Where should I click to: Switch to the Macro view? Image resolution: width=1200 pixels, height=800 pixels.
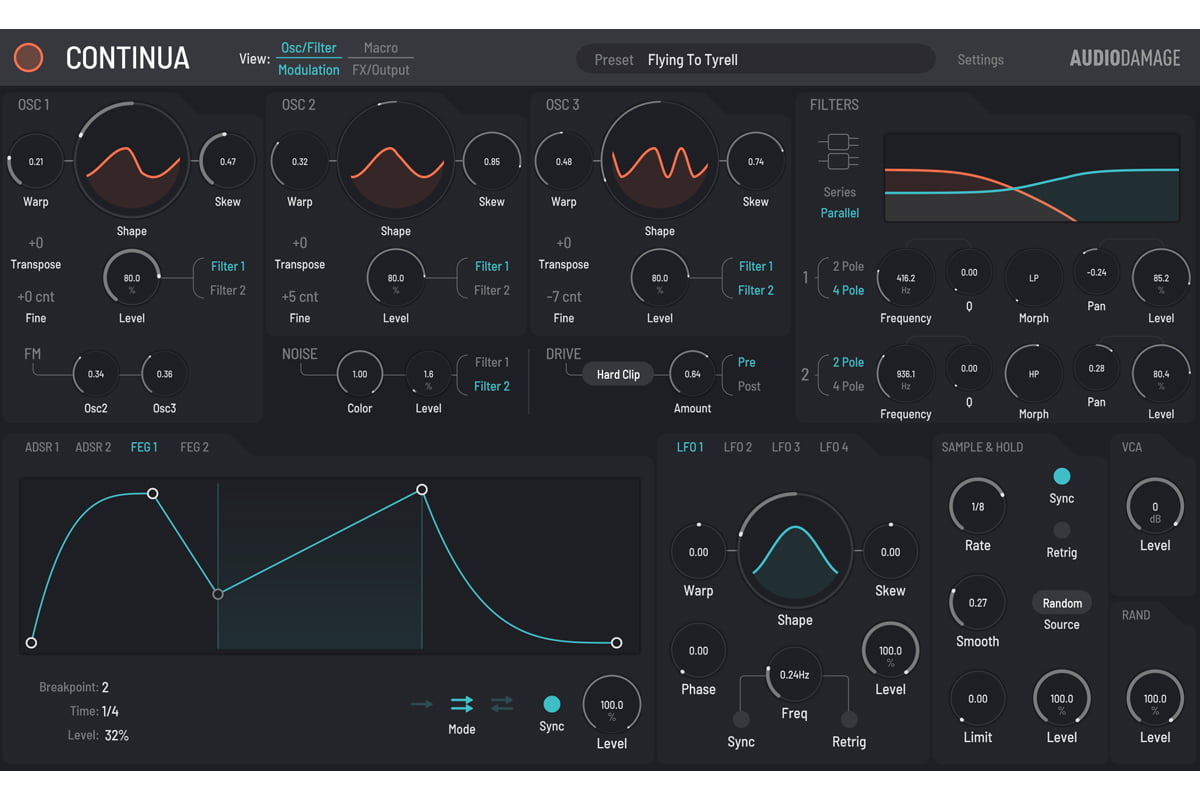(381, 48)
